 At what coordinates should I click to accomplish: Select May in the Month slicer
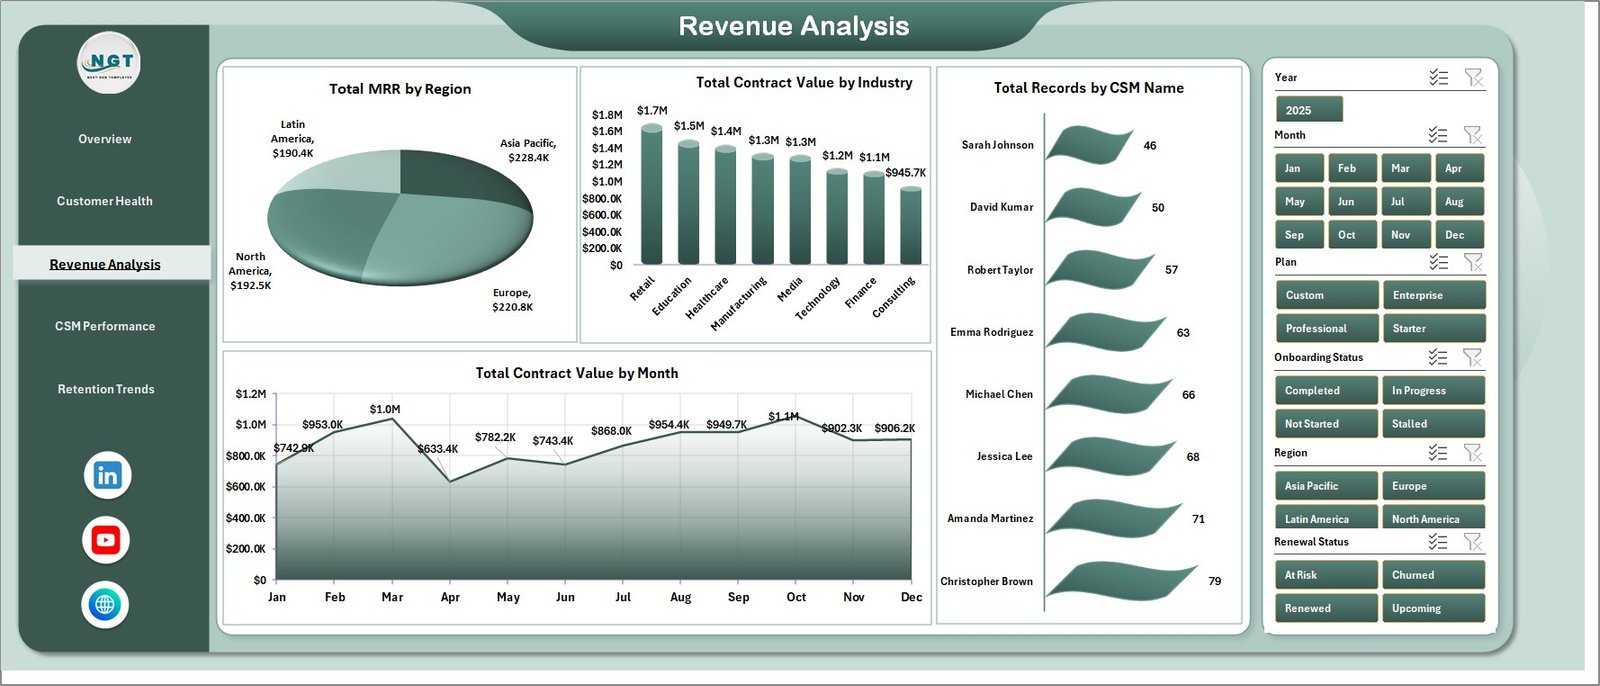[x=1300, y=201]
